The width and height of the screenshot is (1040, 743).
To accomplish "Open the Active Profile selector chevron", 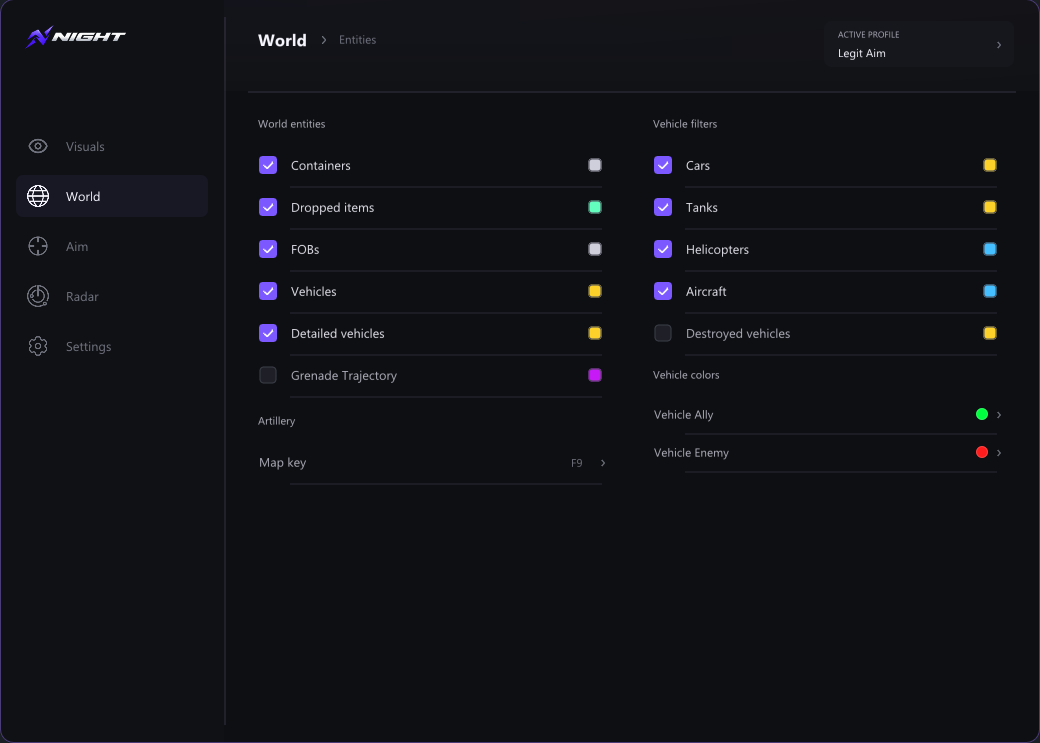I will 999,45.
